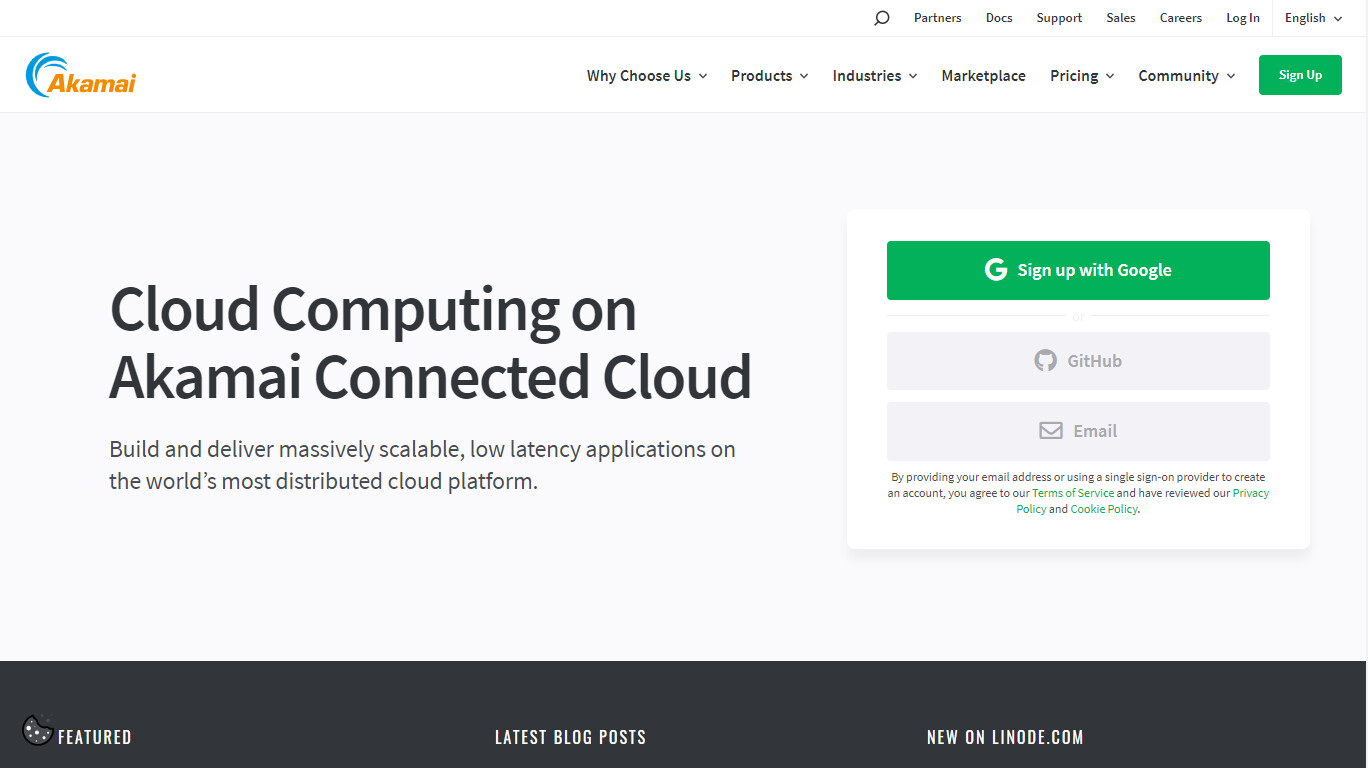This screenshot has height=768, width=1368.
Task: Click Log In
Action: tap(1243, 18)
